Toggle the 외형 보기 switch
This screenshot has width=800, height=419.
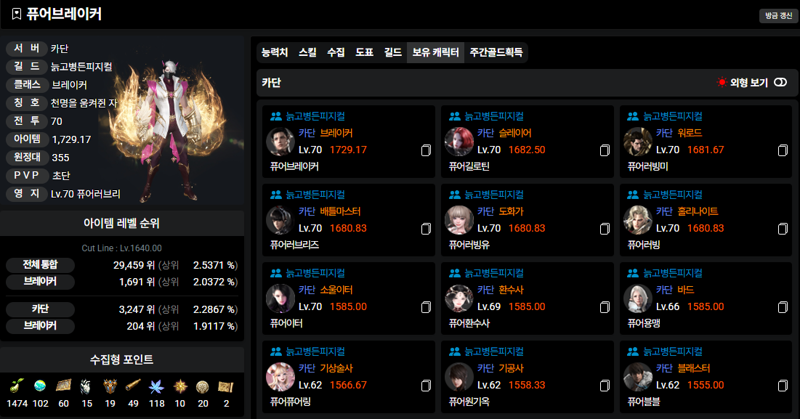click(780, 82)
